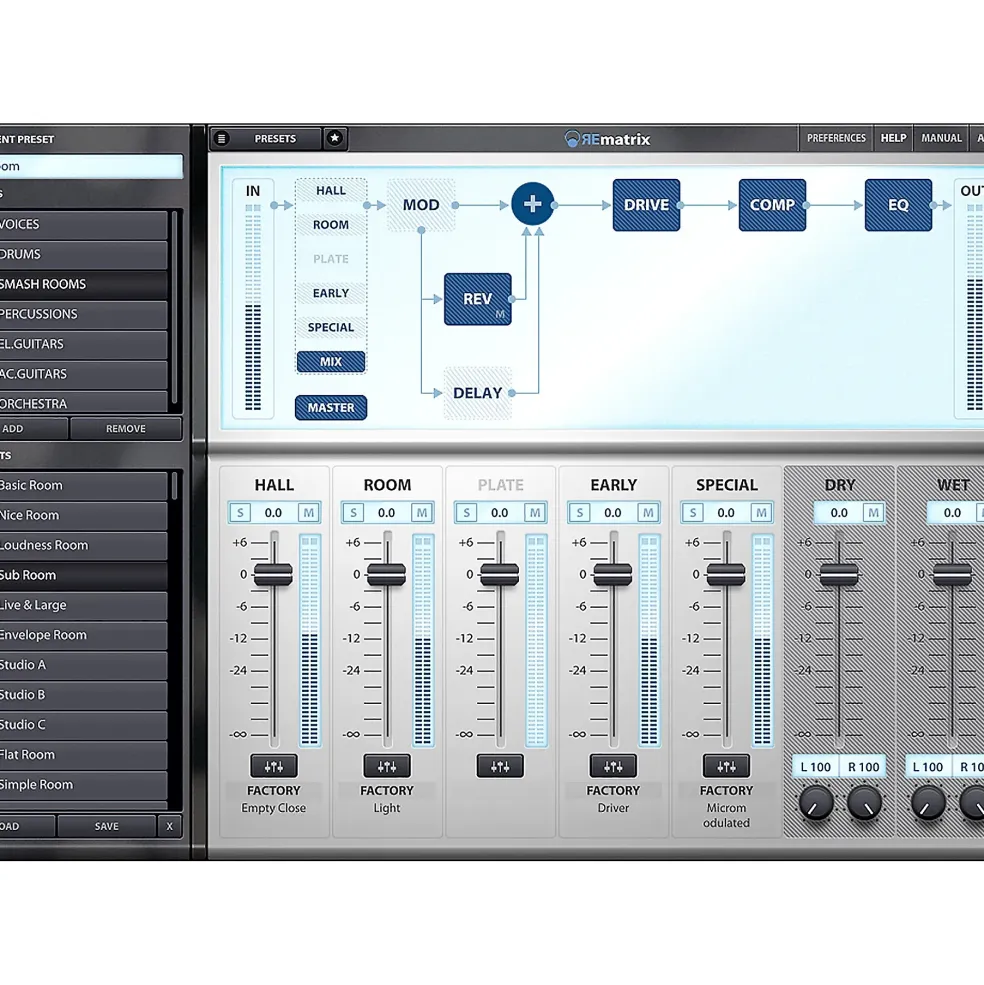The height and width of the screenshot is (985, 984).
Task: Select MIX in the routing list
Action: 331,362
